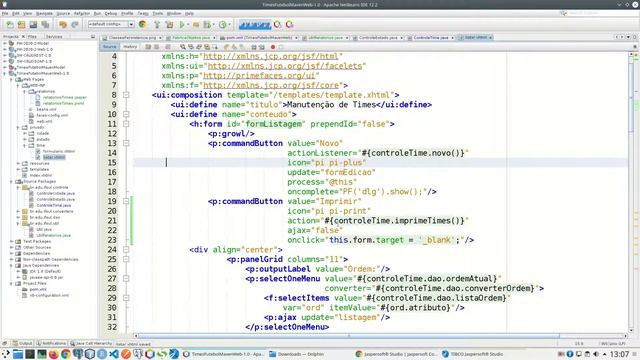The width and height of the screenshot is (640, 360).
Task: Collapse code fold at line 8
Action: point(126,95)
